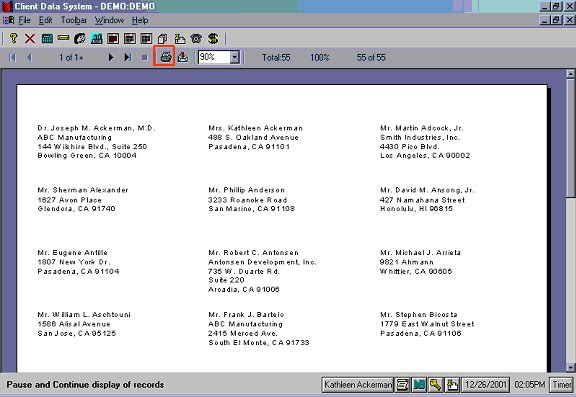
Task: Click 'Bowling Green, CA 10004' line
Action: 87,155
